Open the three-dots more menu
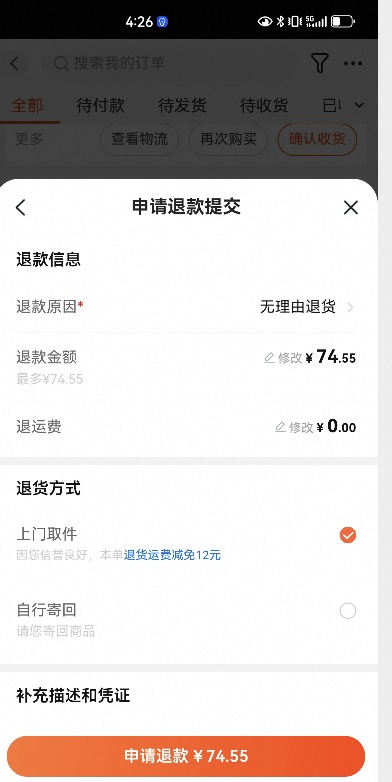Screen dimensions: 392x782 click(x=353, y=63)
